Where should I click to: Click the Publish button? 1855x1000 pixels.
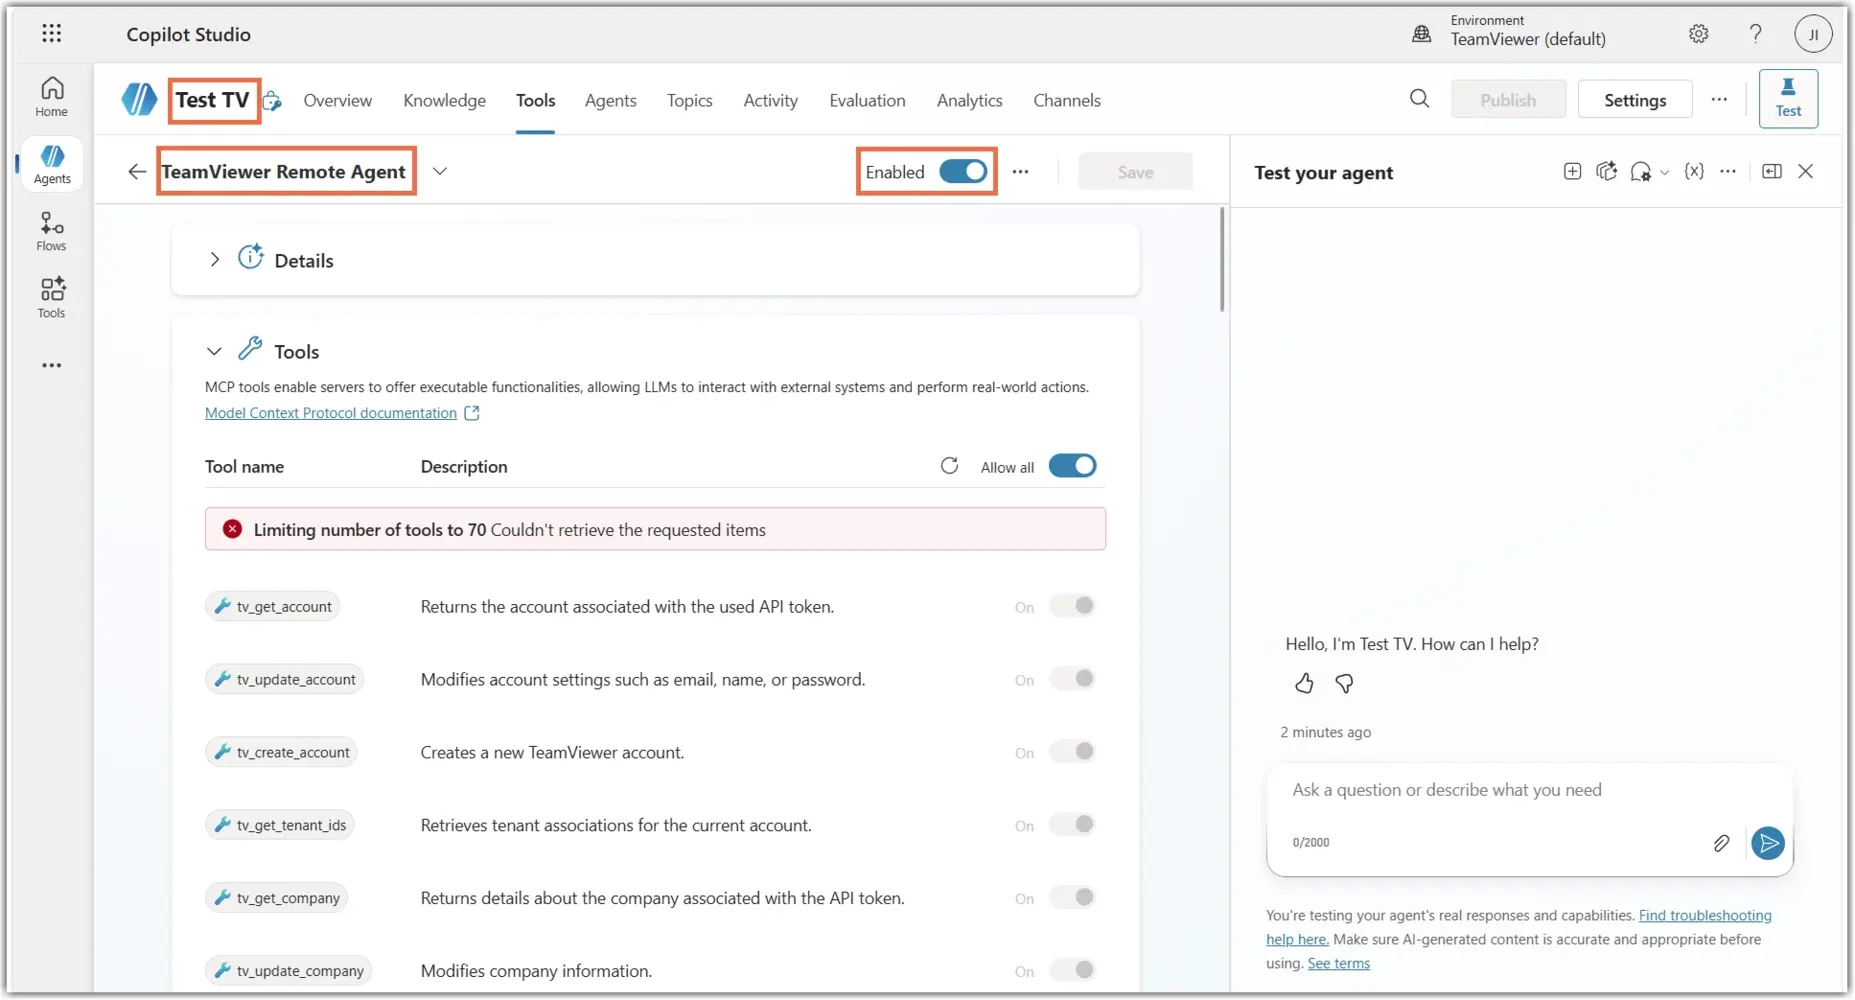point(1508,99)
